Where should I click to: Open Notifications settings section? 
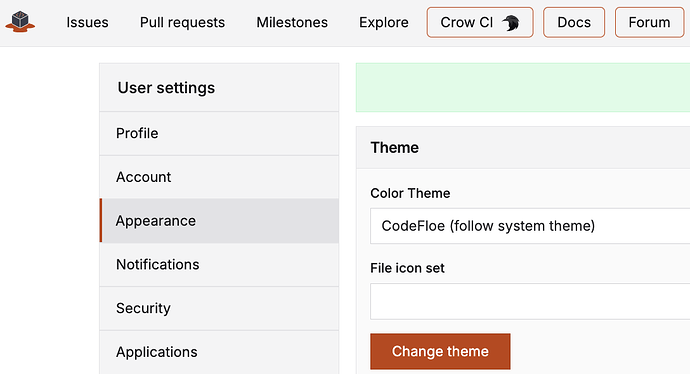[219, 264]
